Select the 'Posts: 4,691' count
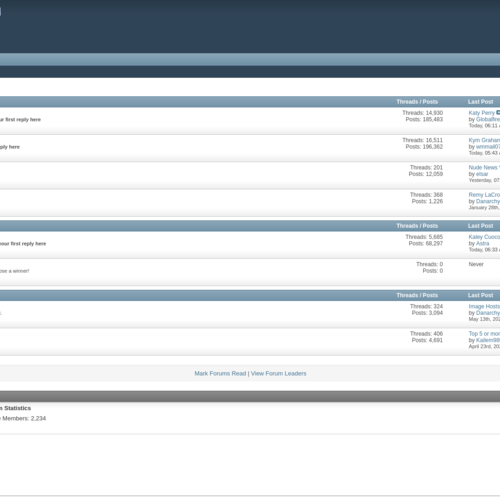Image resolution: width=500 pixels, height=500 pixels. [427, 340]
